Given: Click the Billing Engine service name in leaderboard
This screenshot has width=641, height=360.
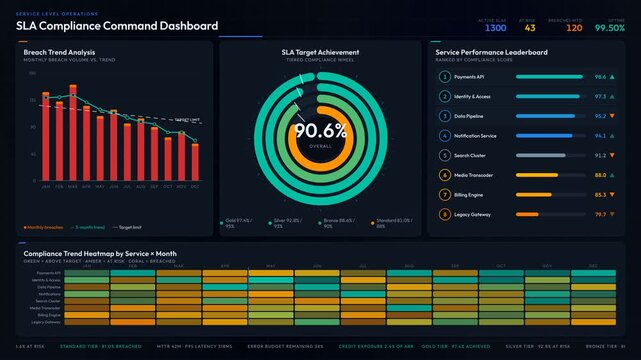Looking at the screenshot, I should 468,195.
